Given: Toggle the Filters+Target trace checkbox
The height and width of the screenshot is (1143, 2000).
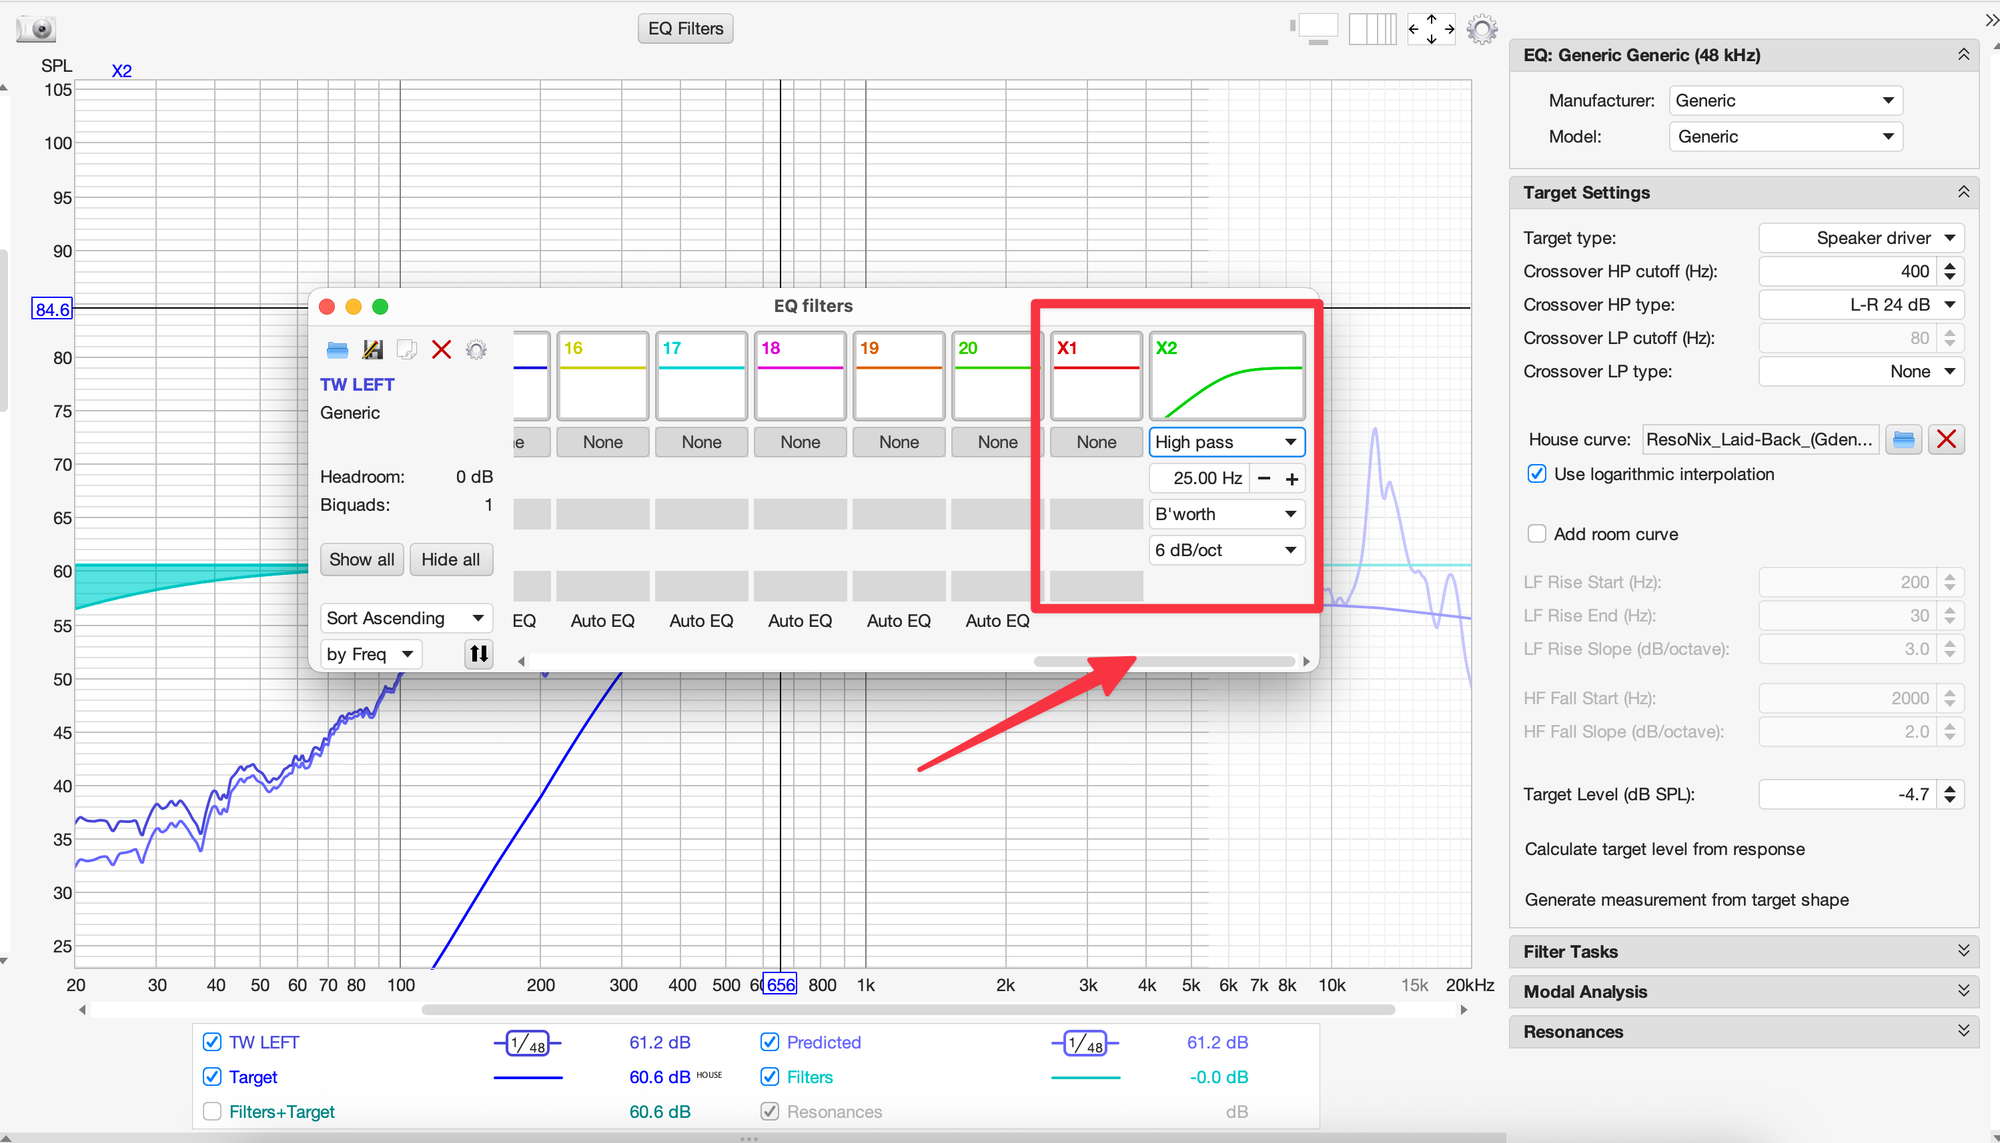Looking at the screenshot, I should pos(212,1111).
